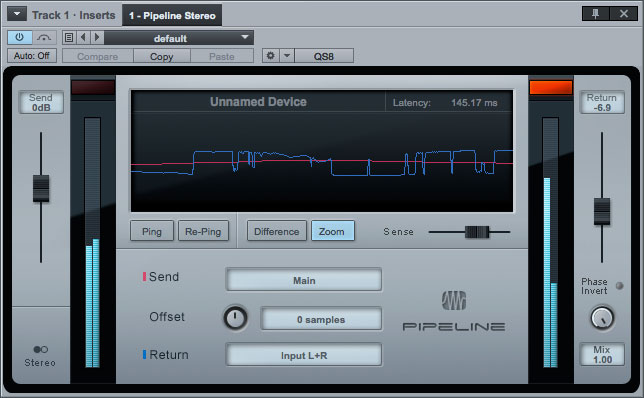Image resolution: width=644 pixels, height=398 pixels.
Task: Toggle the Difference display mode
Action: [276, 231]
